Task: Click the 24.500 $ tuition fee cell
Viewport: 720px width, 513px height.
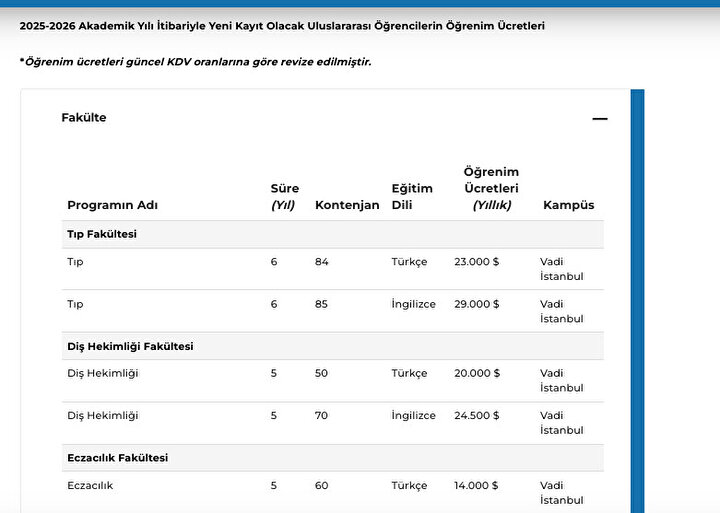Action: tap(477, 416)
